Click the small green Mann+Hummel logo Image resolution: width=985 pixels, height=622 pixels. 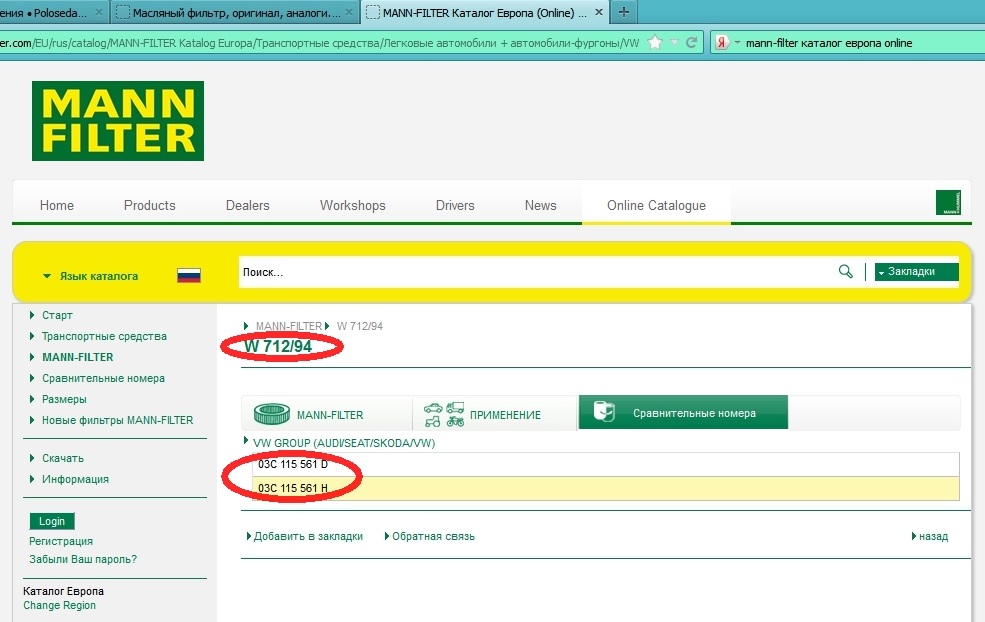tap(948, 203)
